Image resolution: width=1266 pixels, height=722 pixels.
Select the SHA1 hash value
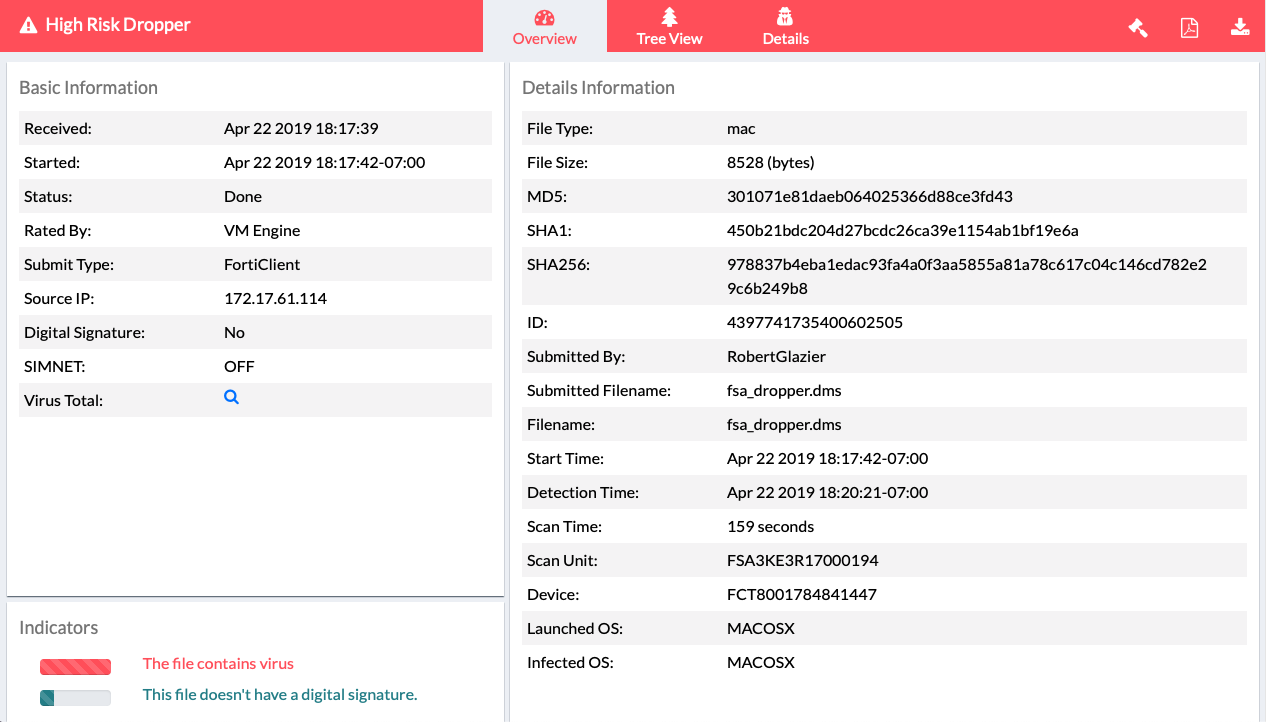pyautogui.click(x=902, y=230)
